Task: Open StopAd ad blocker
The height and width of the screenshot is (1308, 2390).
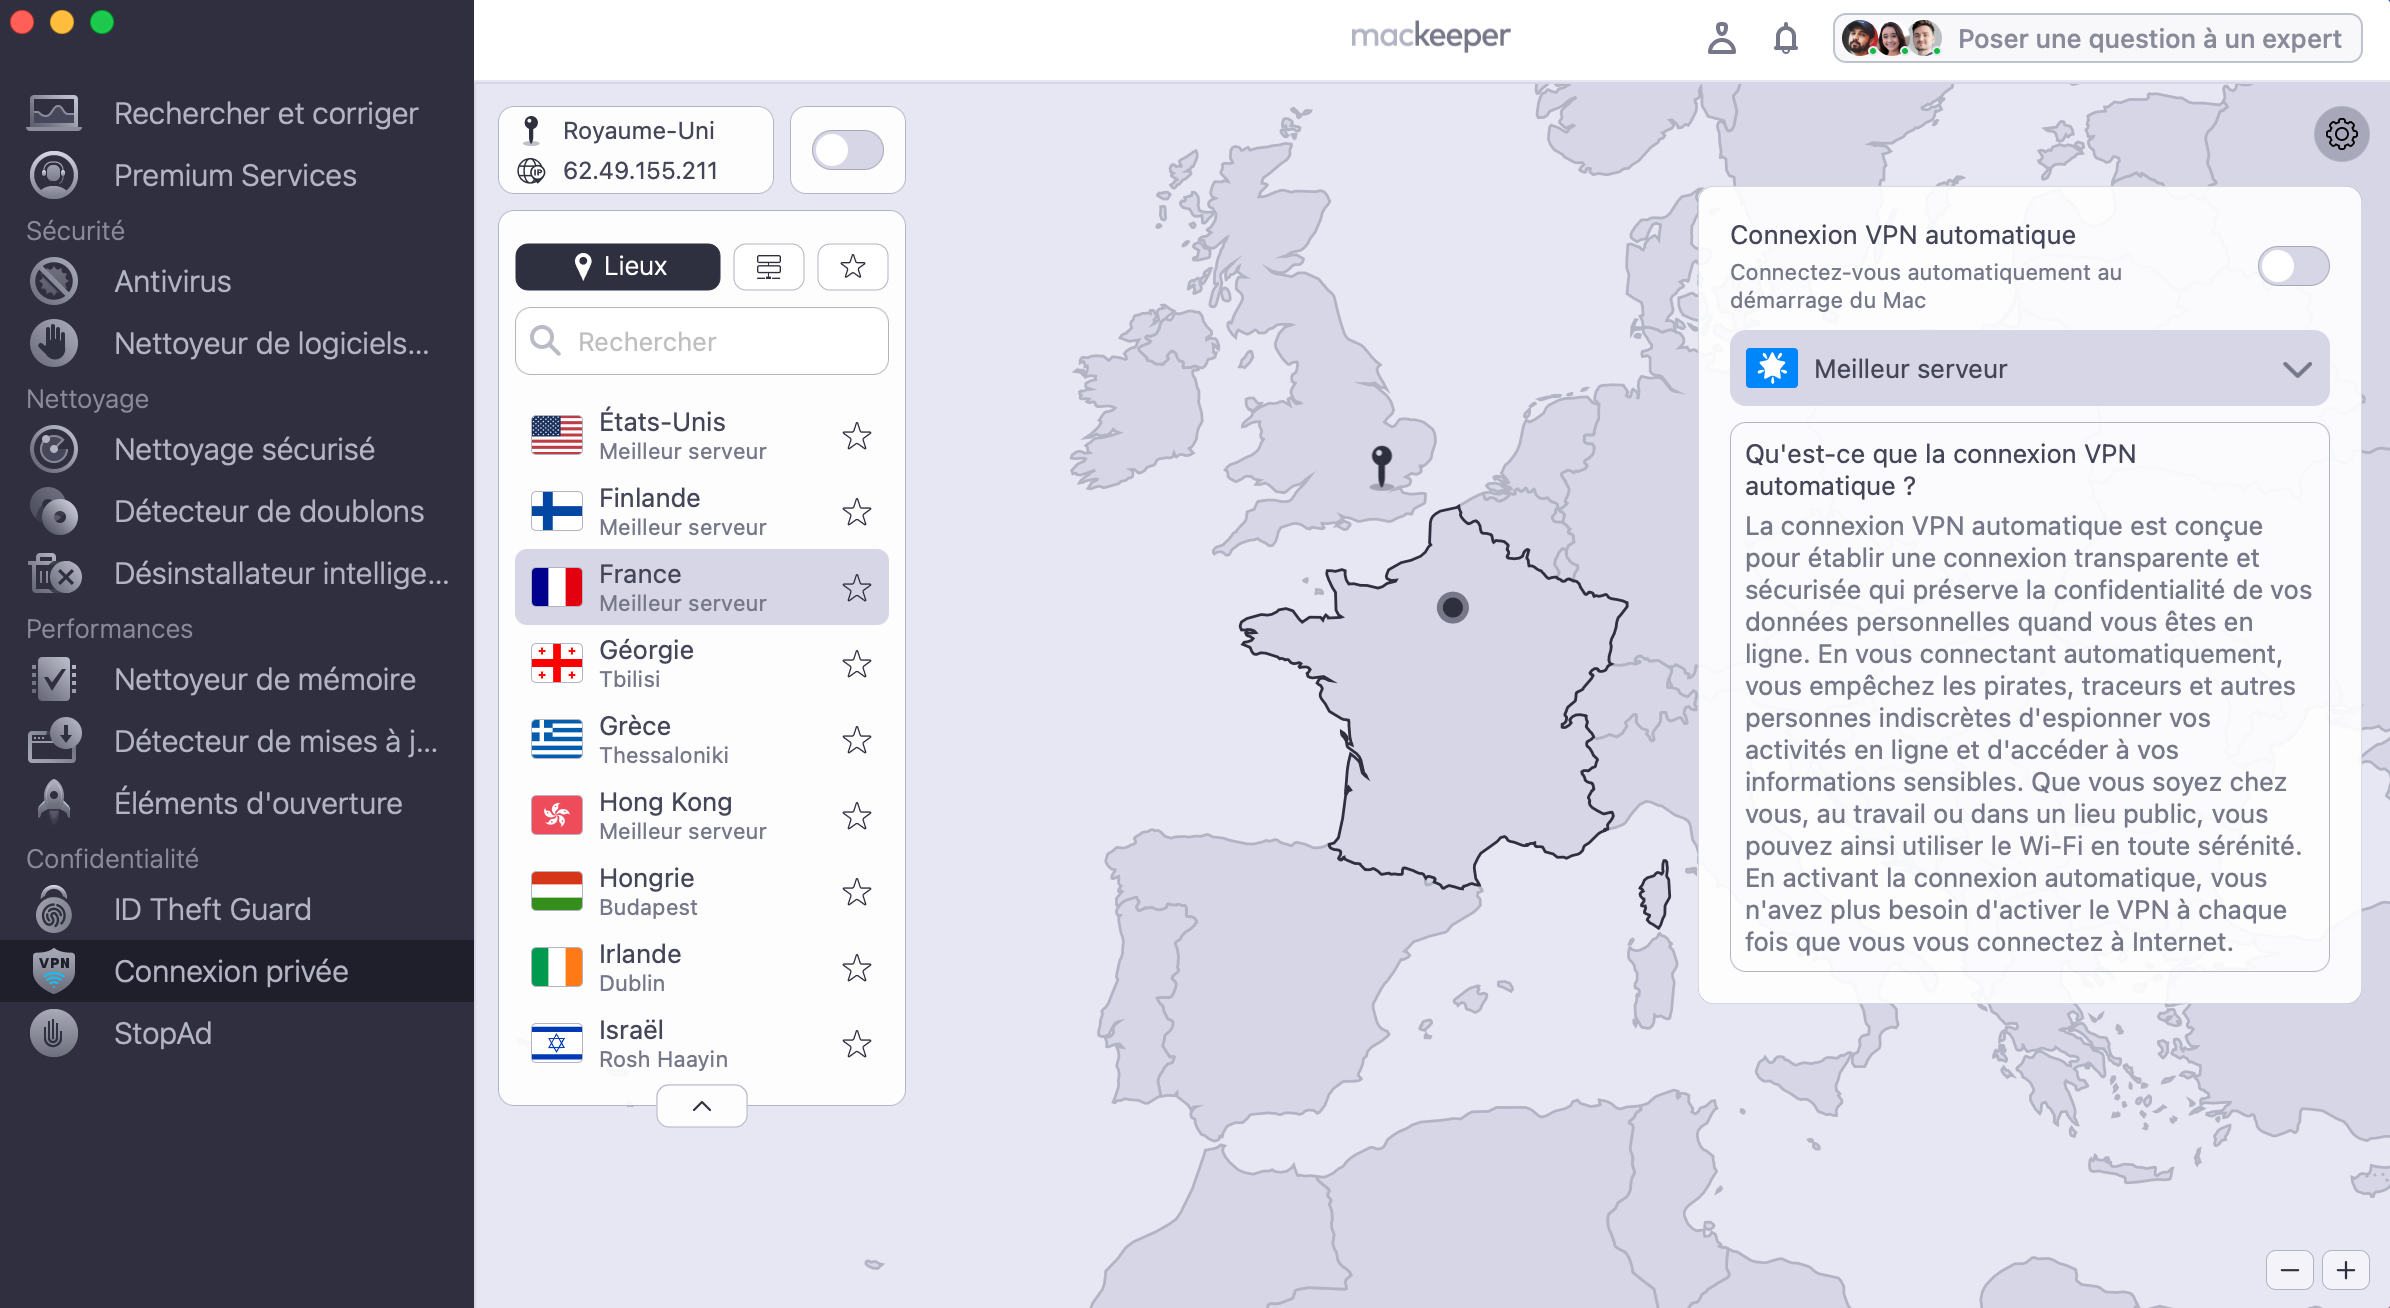Action: tap(163, 1033)
